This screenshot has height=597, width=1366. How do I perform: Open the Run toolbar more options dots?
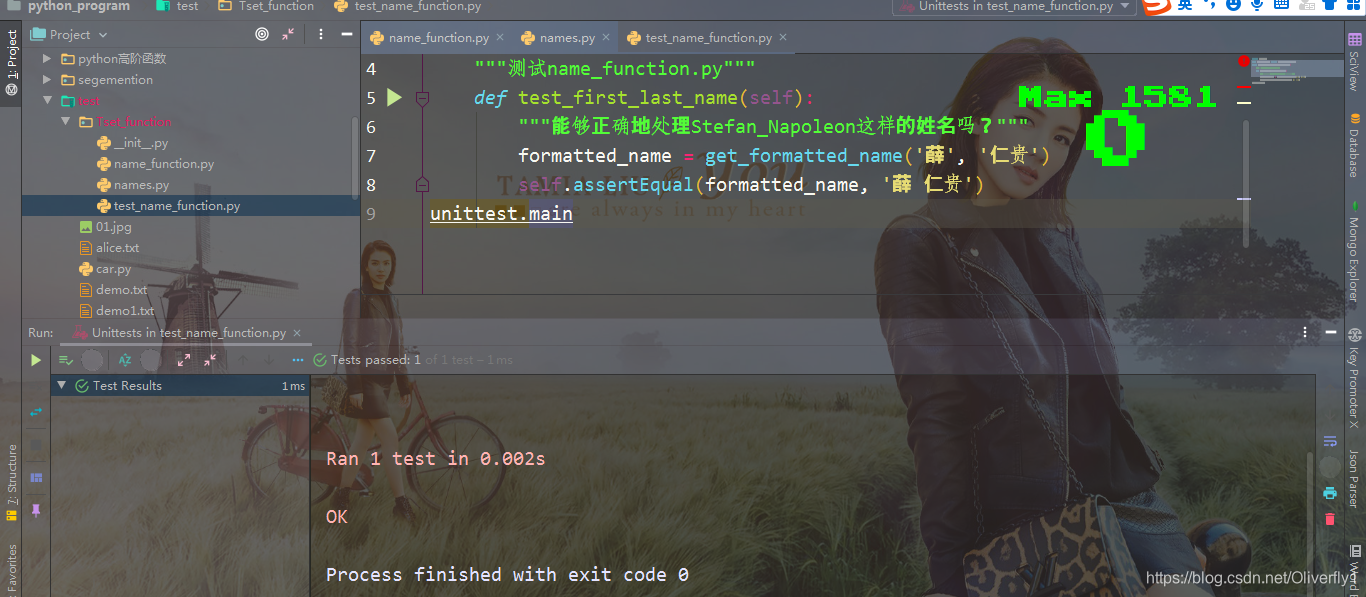298,360
